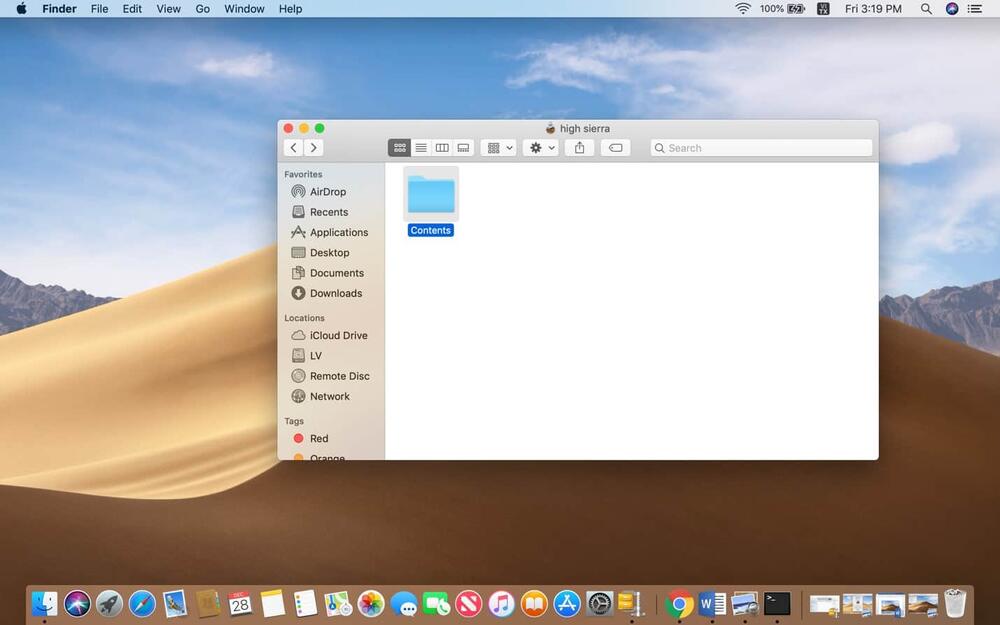Viewport: 1000px width, 625px height.
Task: Open the Action gear dropdown menu
Action: point(541,148)
